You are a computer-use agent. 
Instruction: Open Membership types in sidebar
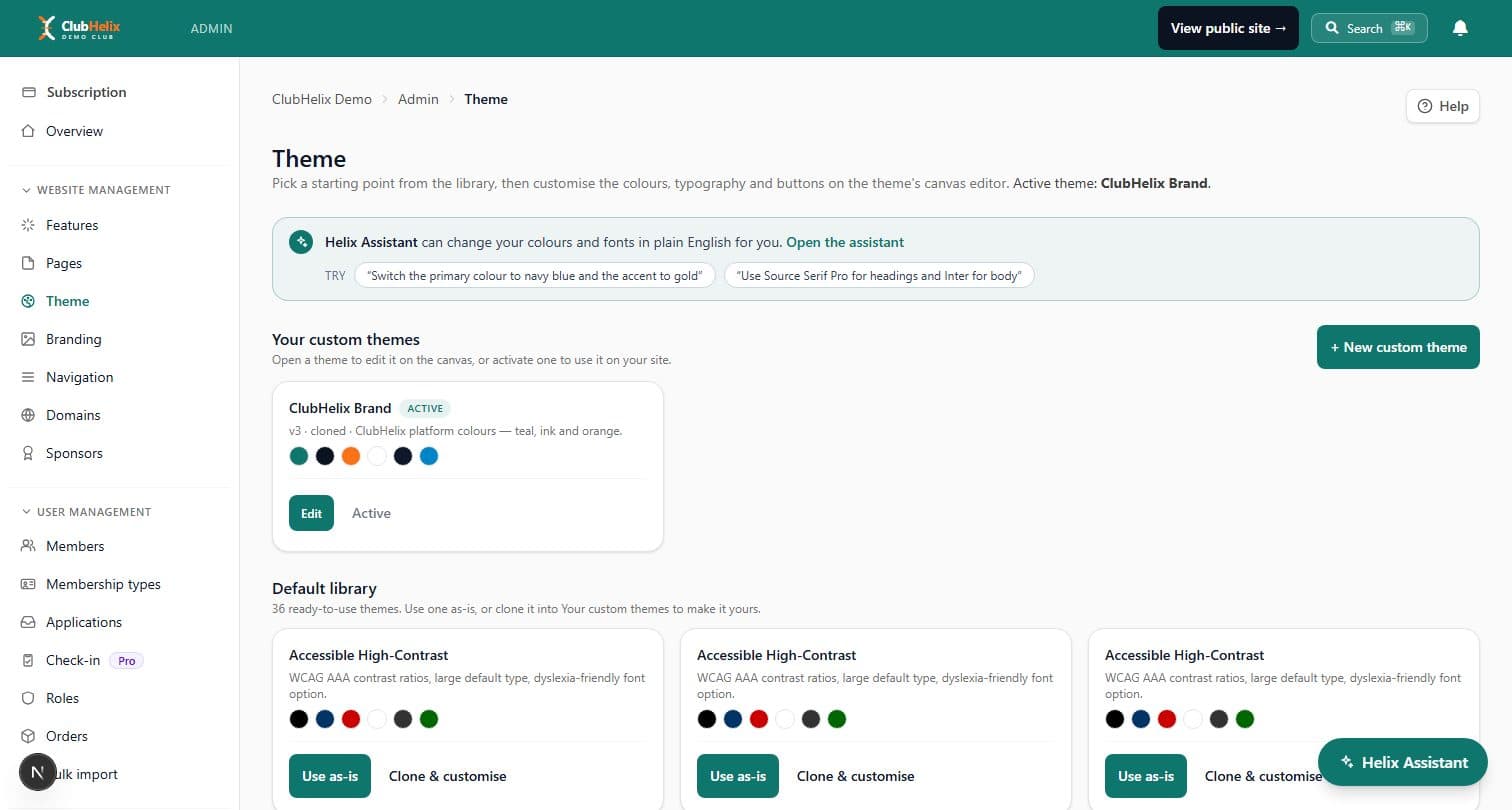[103, 584]
